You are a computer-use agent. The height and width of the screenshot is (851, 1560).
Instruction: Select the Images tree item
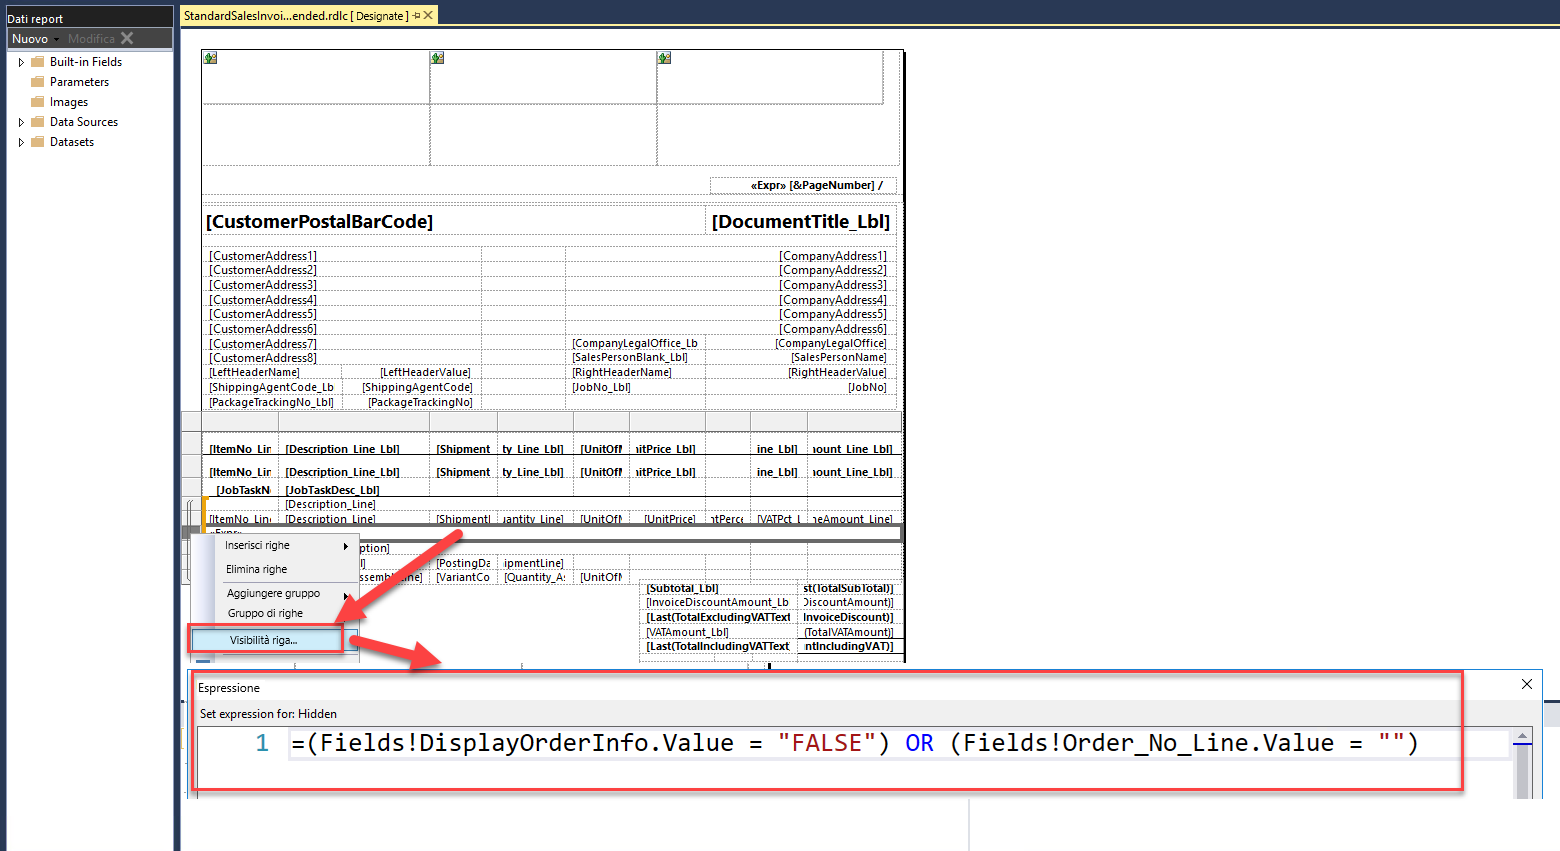(69, 102)
